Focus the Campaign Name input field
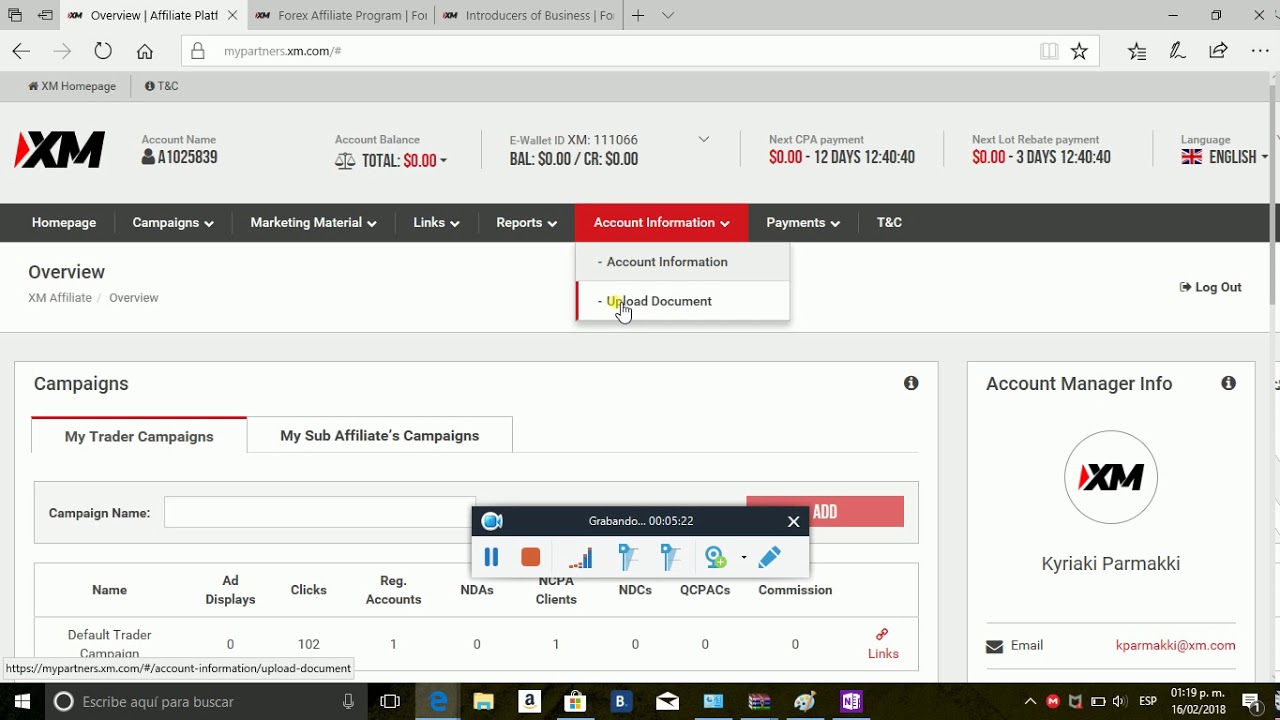Viewport: 1280px width, 720px height. coord(320,512)
